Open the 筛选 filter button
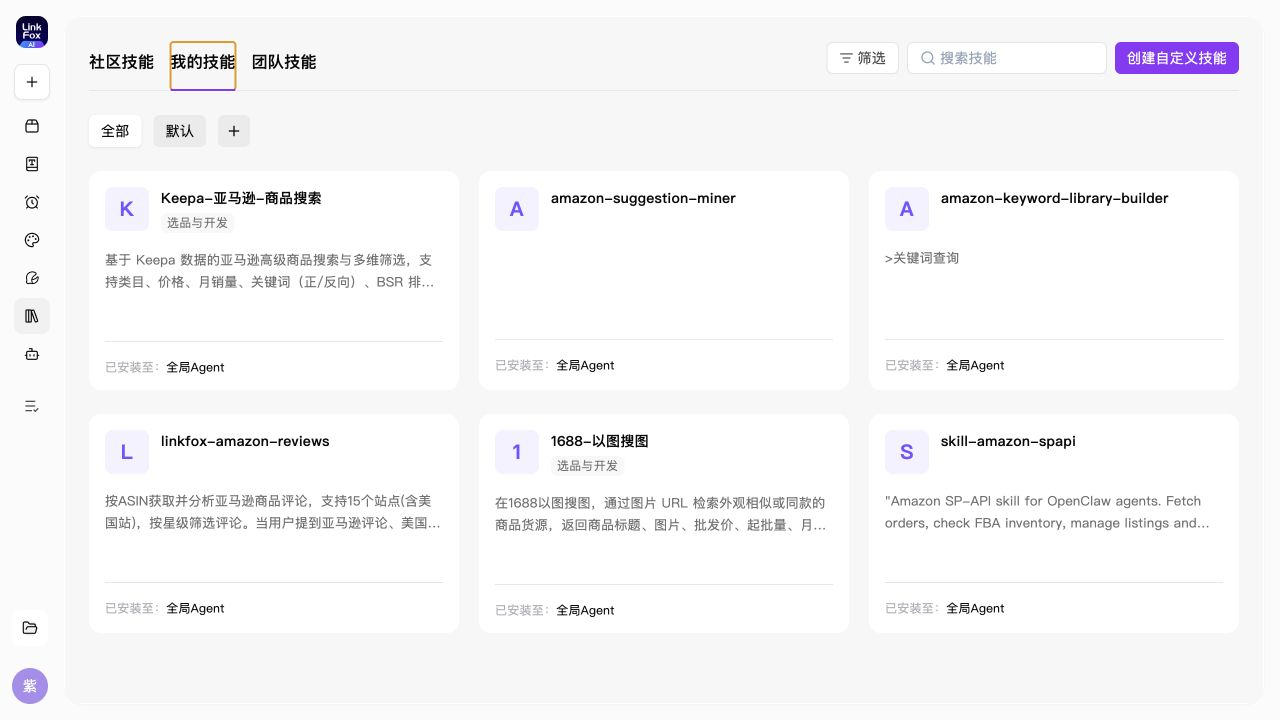 point(863,58)
